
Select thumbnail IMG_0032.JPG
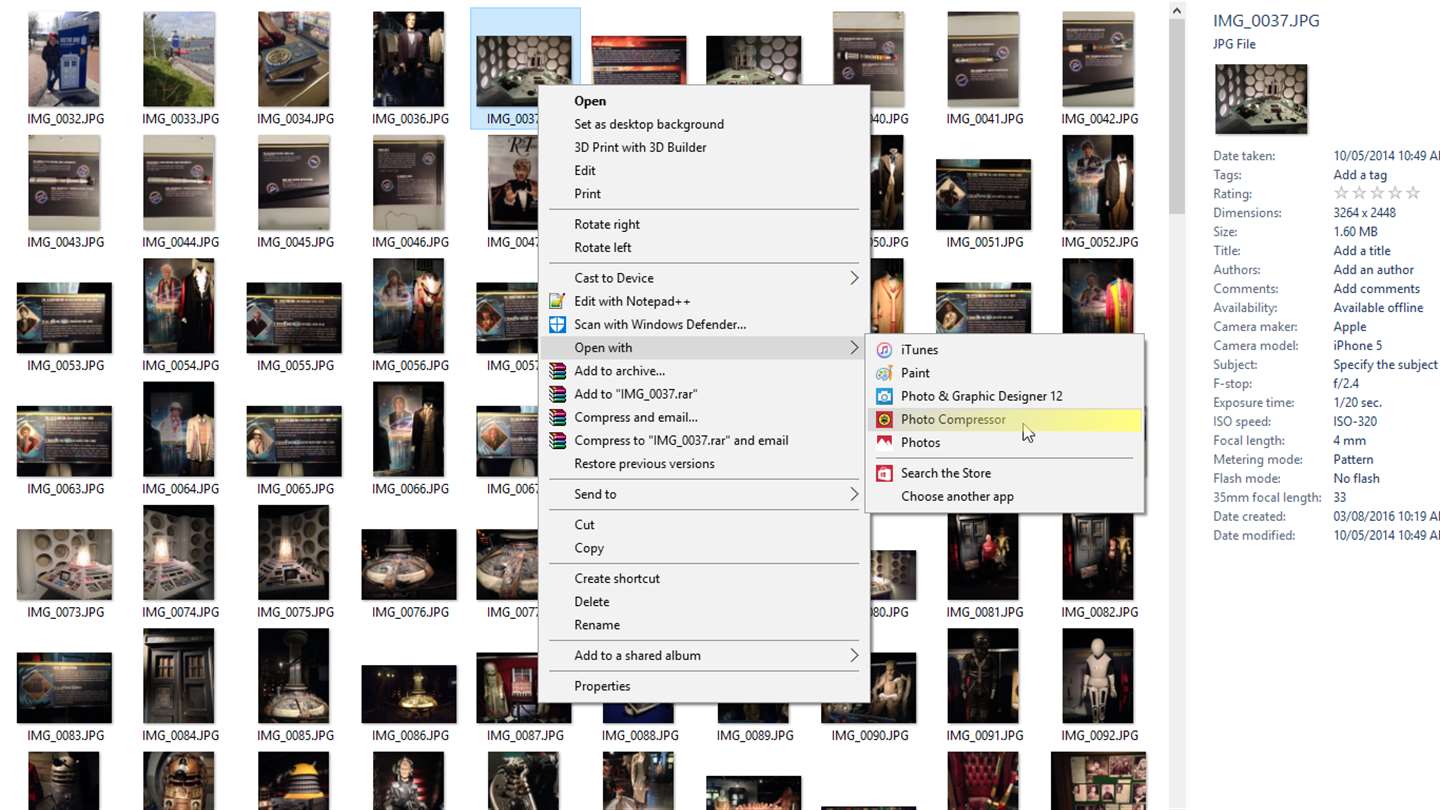pyautogui.click(x=64, y=60)
